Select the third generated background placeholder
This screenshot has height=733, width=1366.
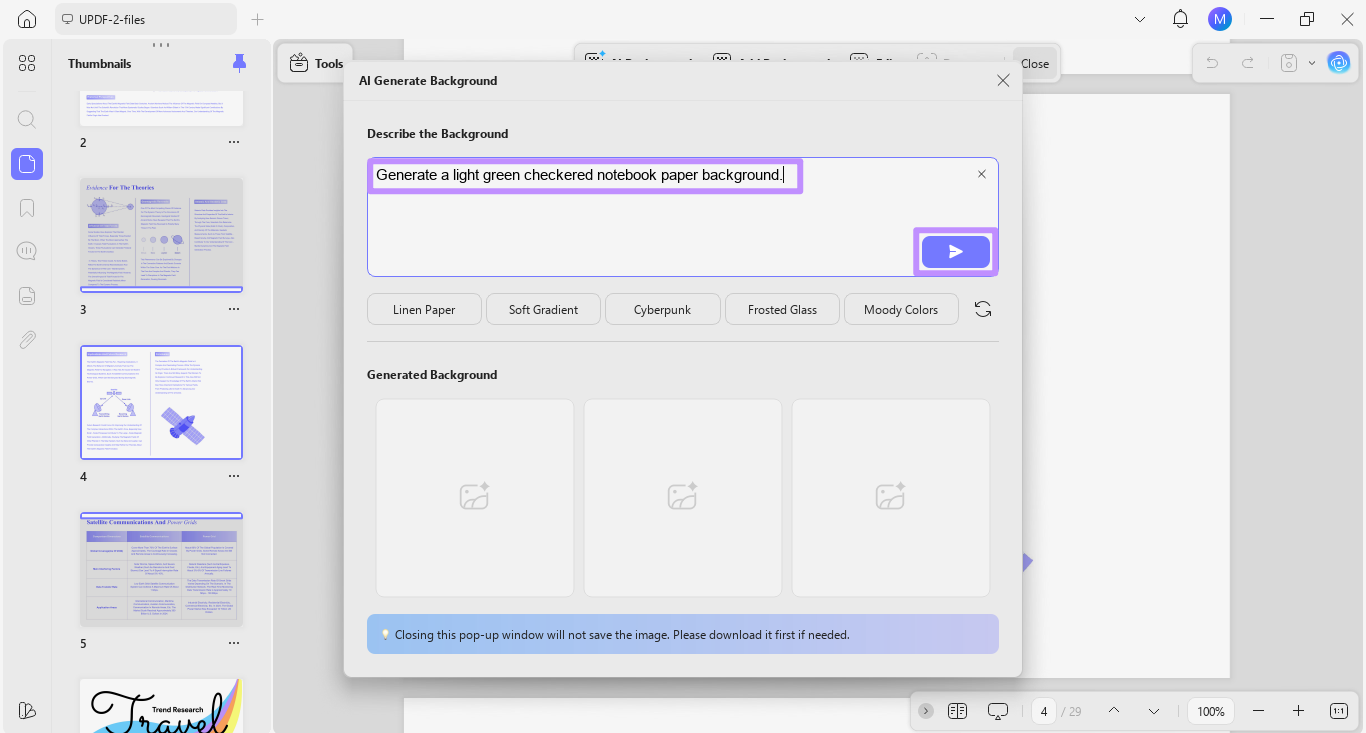[891, 498]
